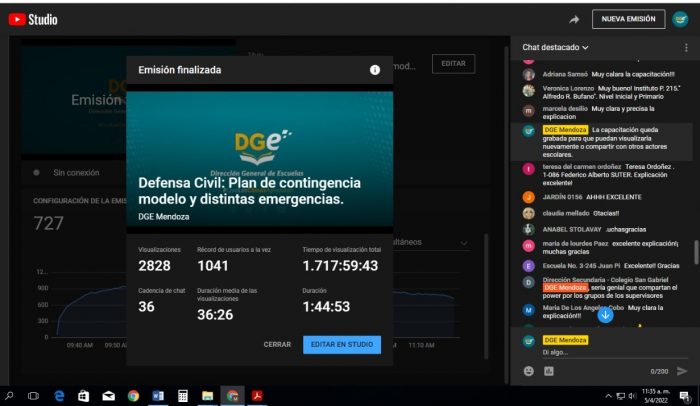Expand the dropdown chevron right of dialog
The width and height of the screenshot is (700, 406).
[464, 243]
